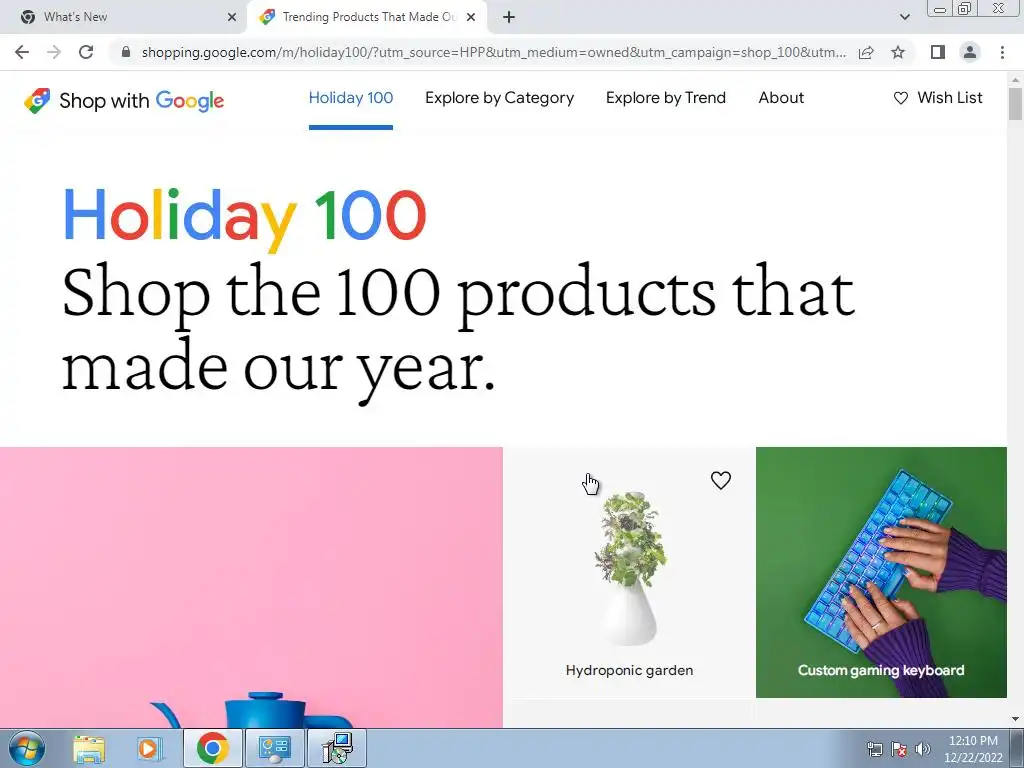
Task: Expand the tab search chevron
Action: coord(904,17)
